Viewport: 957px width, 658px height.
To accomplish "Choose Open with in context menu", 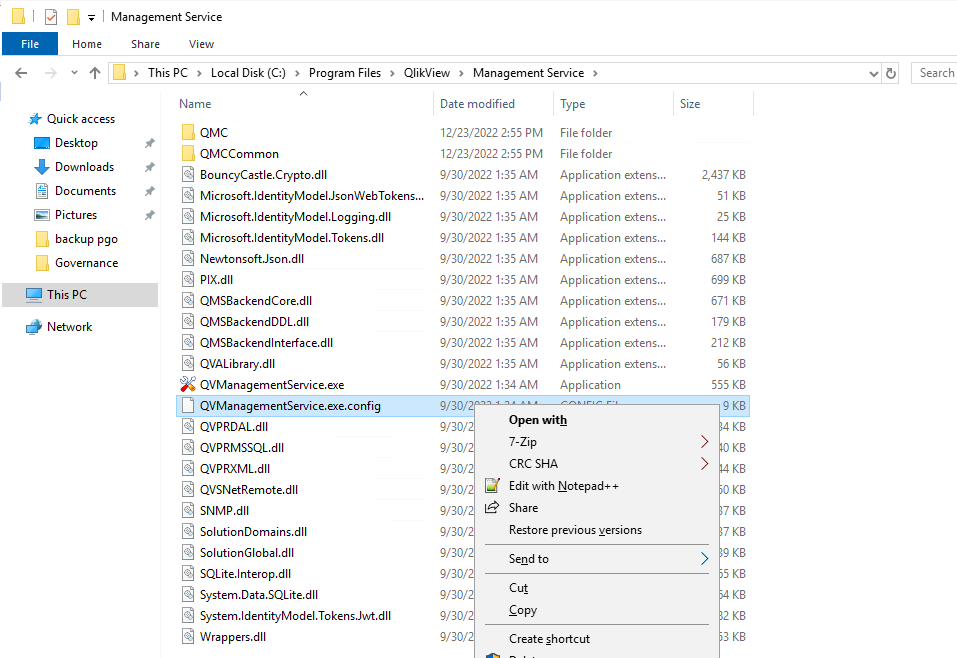I will coord(538,420).
